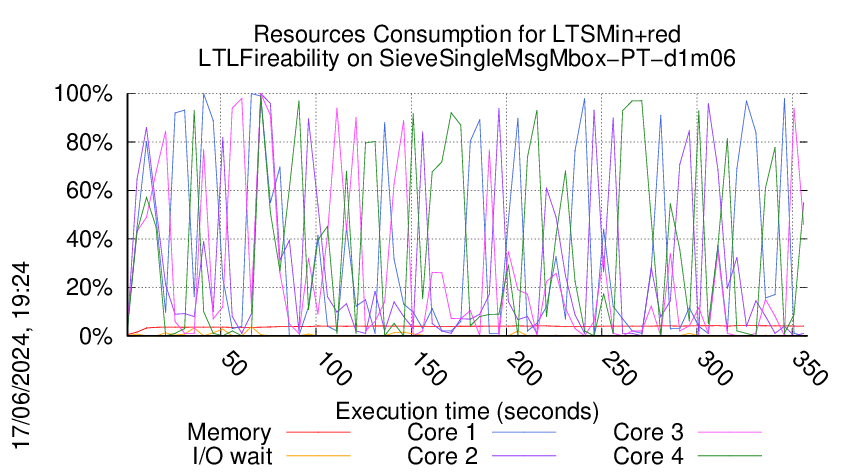This screenshot has height=475, width=850.
Task: Click the x-axis tick label 350
Action: click(809, 369)
